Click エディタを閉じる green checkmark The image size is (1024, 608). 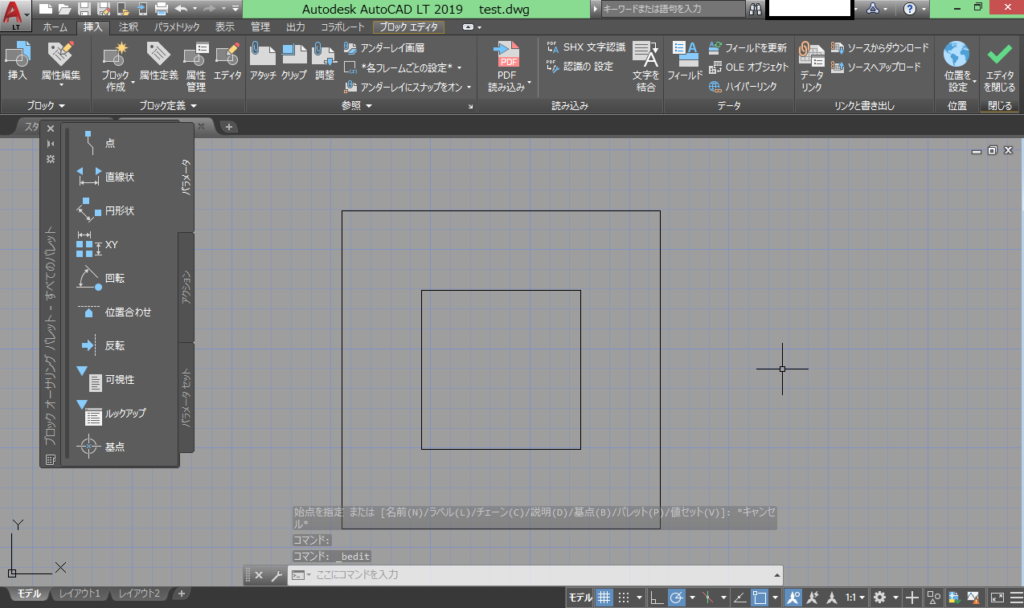pyautogui.click(x=999, y=54)
